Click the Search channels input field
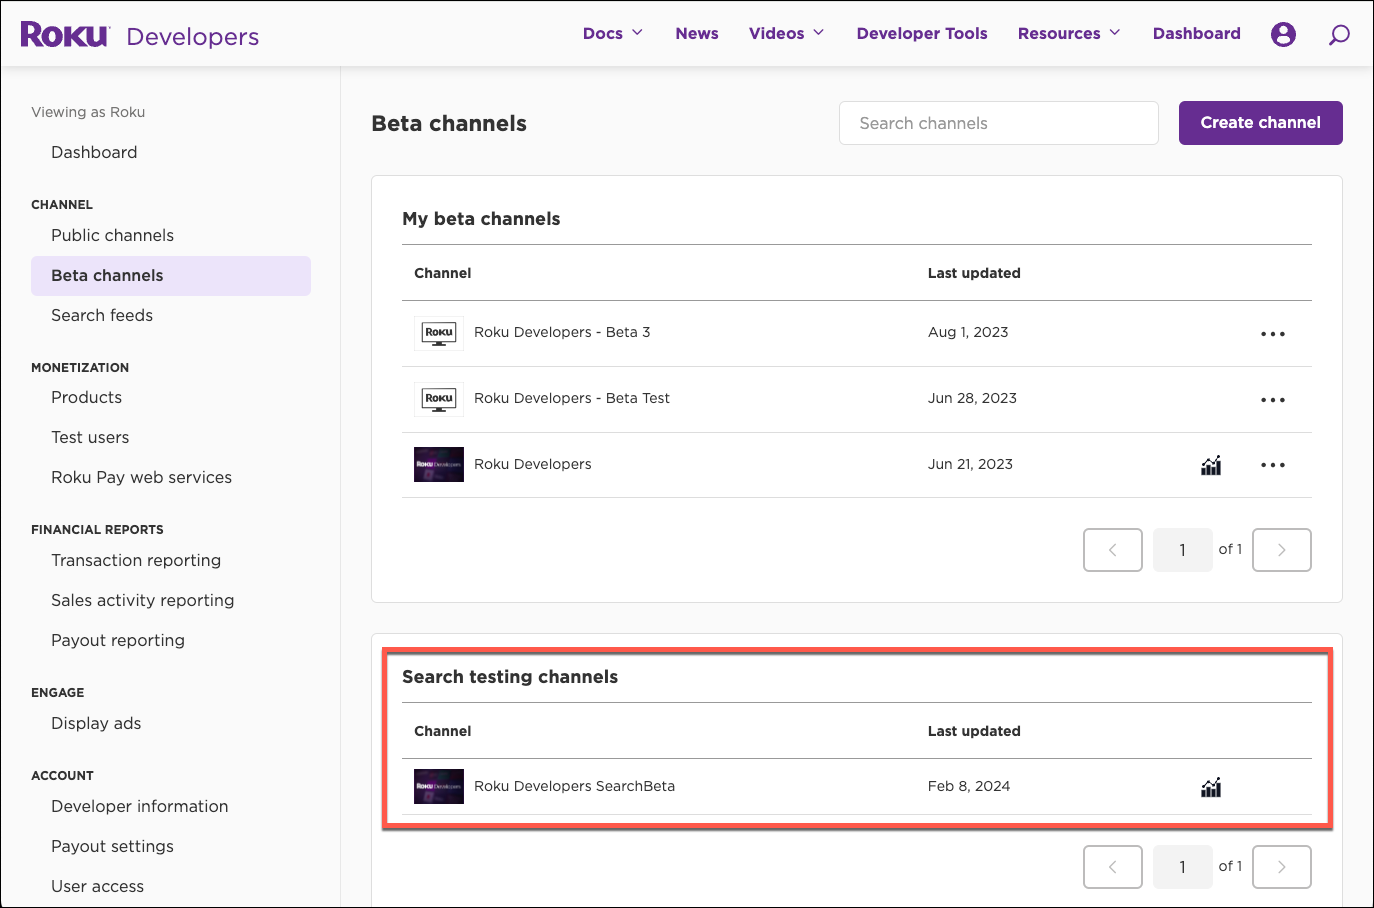Screen dimensions: 1374x908 point(998,122)
